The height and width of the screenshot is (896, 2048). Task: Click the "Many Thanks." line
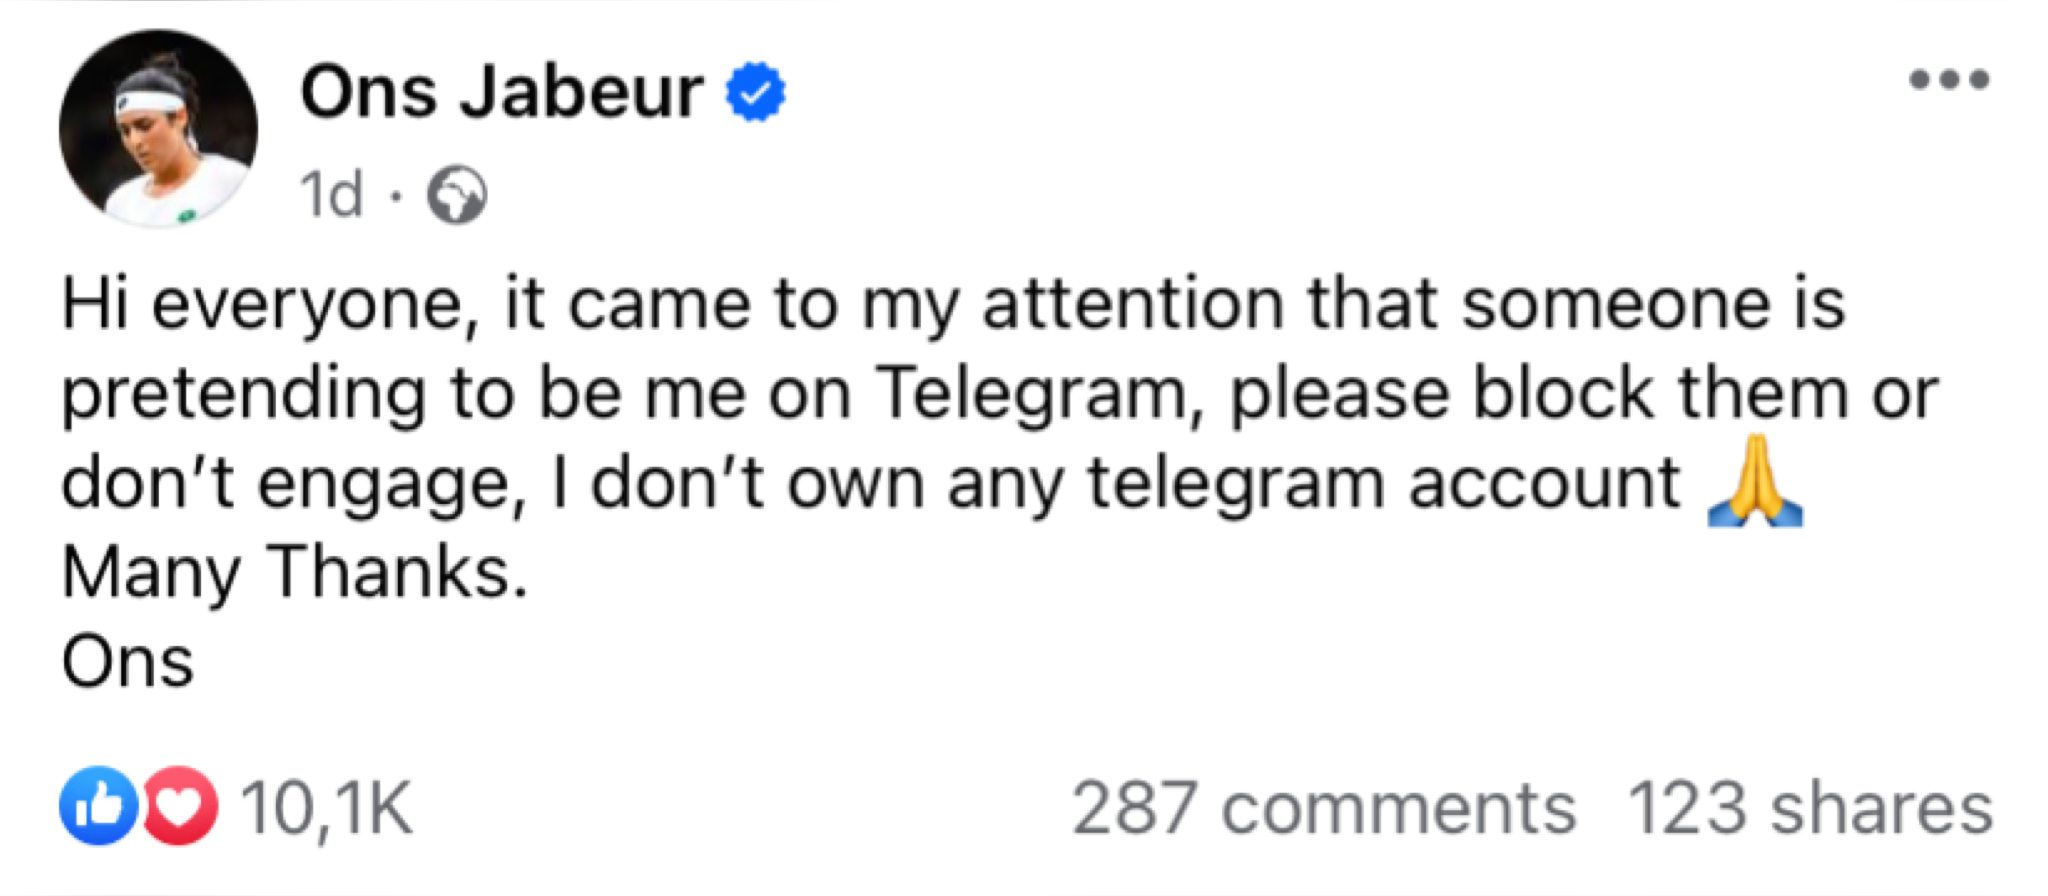click(x=295, y=573)
